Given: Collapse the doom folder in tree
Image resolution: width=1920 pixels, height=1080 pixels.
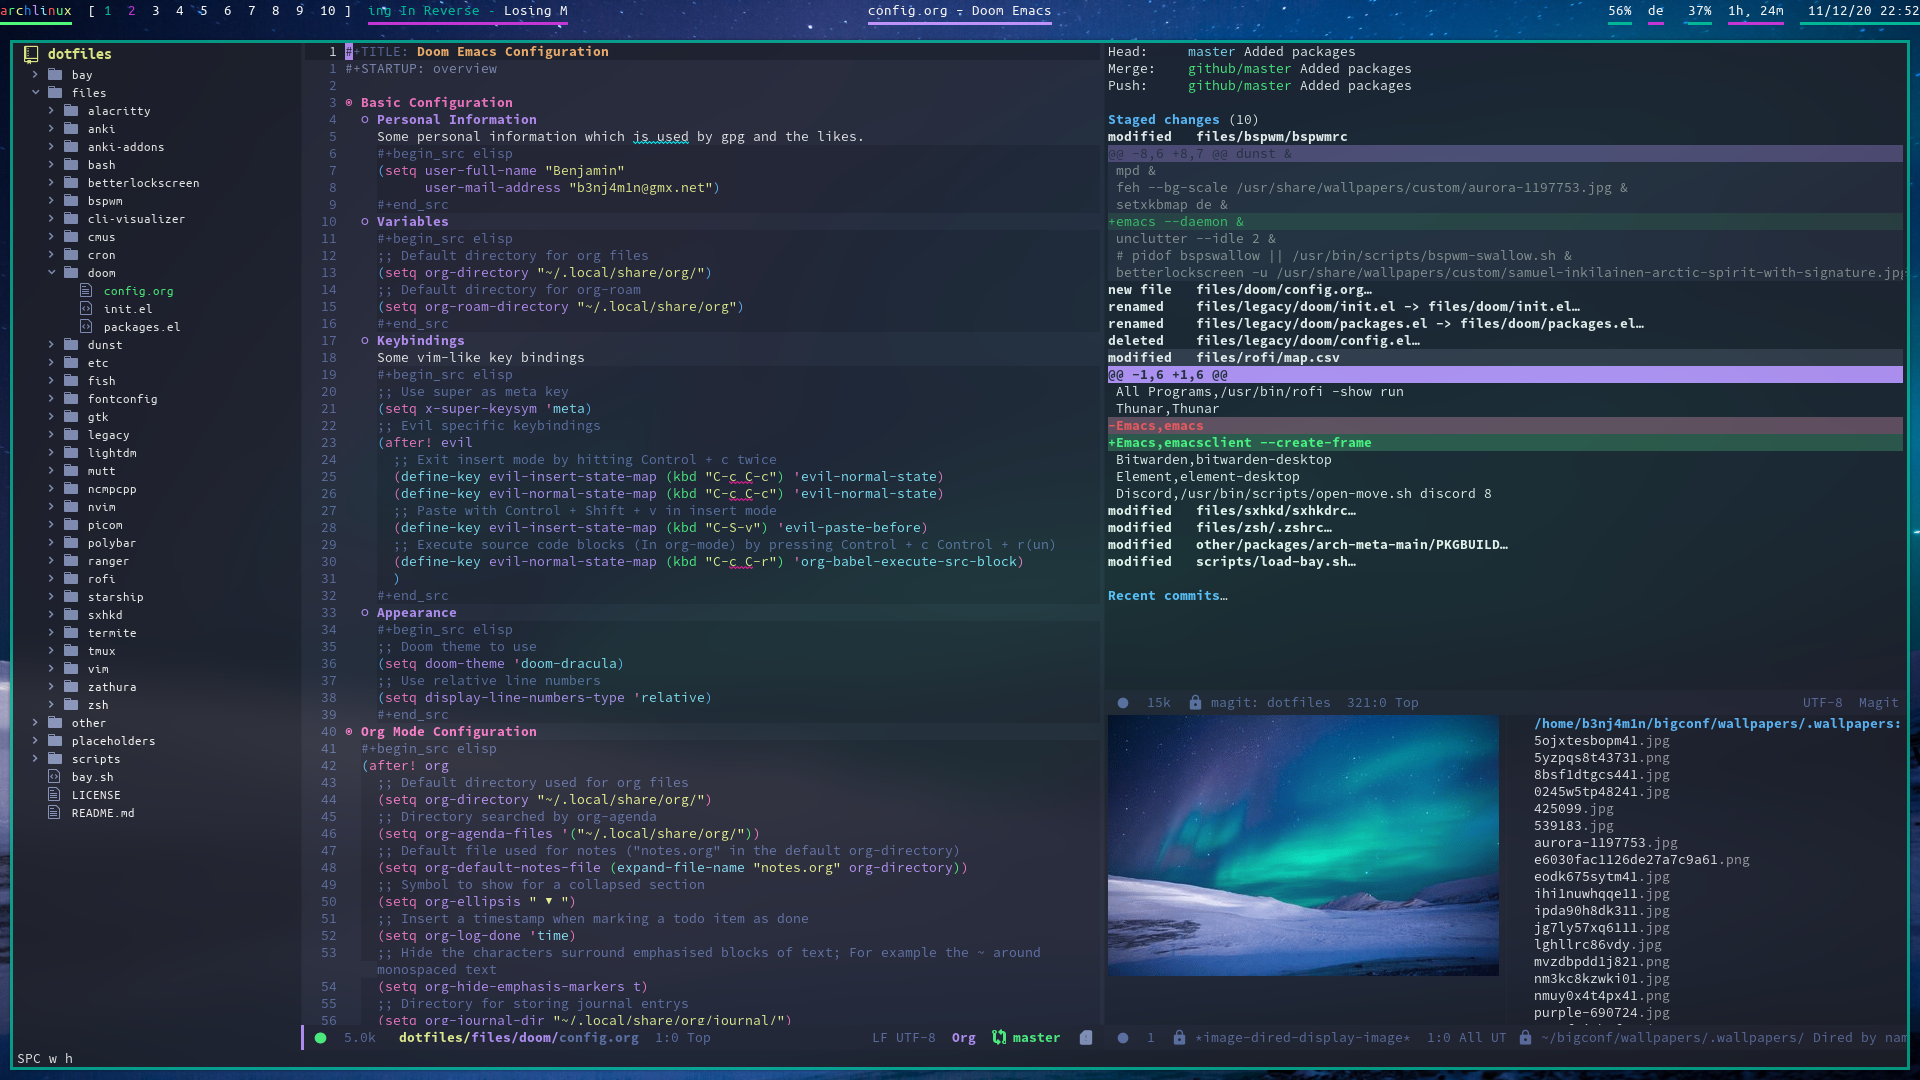Looking at the screenshot, I should tap(52, 273).
